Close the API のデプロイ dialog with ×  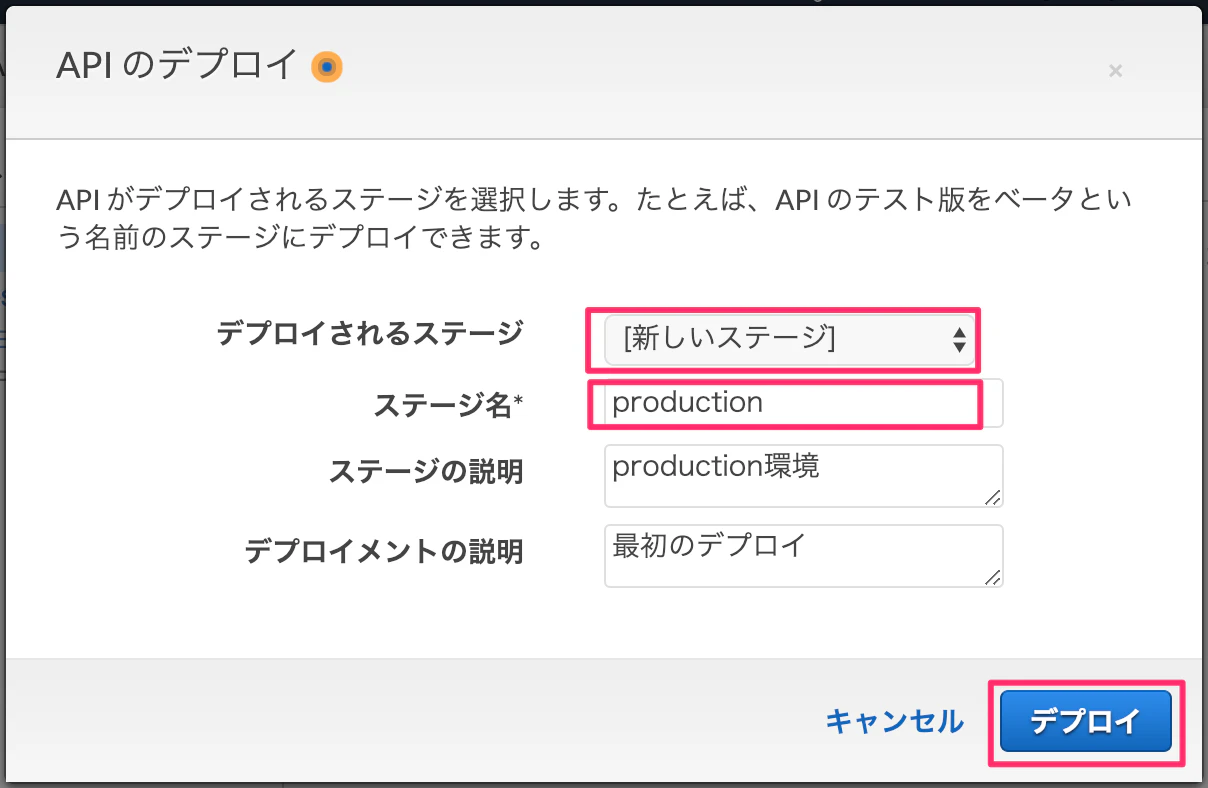(x=1116, y=70)
